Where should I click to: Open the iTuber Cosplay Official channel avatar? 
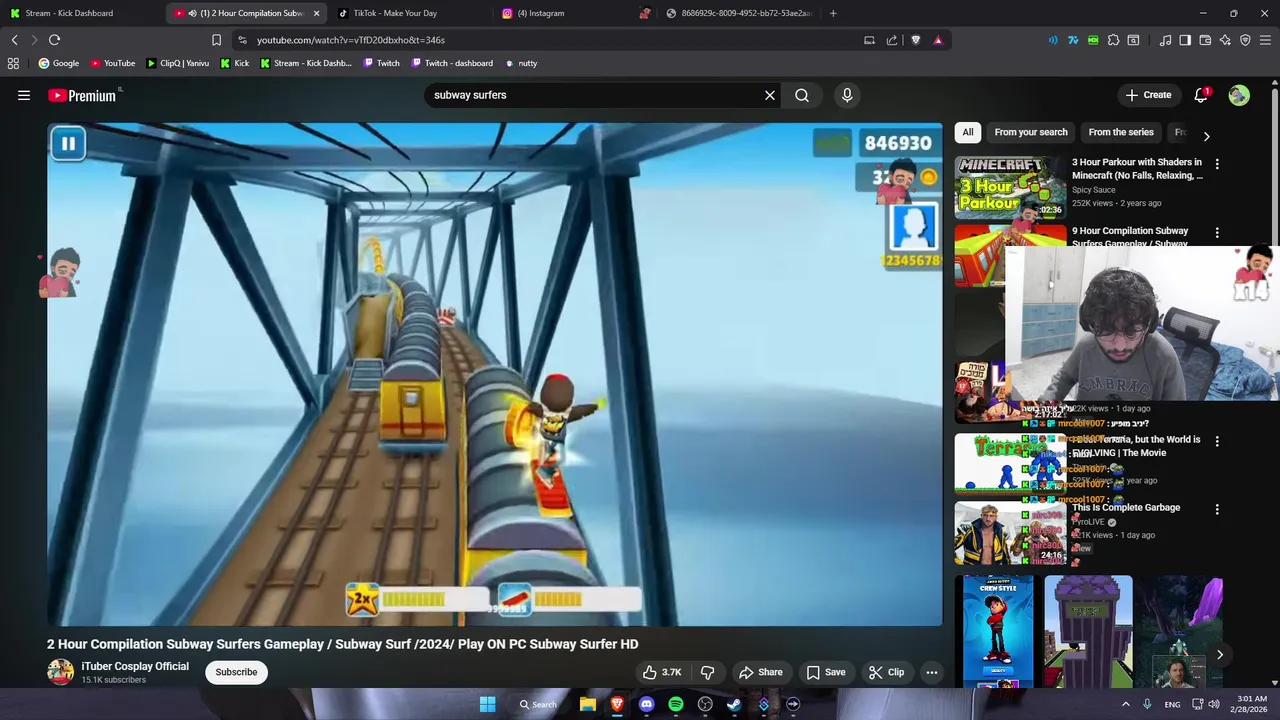pos(60,672)
